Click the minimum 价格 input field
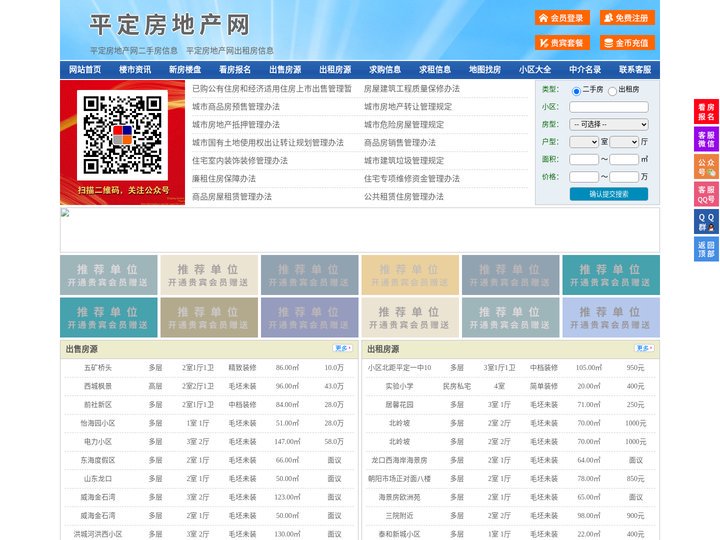The image size is (720, 540). point(584,177)
